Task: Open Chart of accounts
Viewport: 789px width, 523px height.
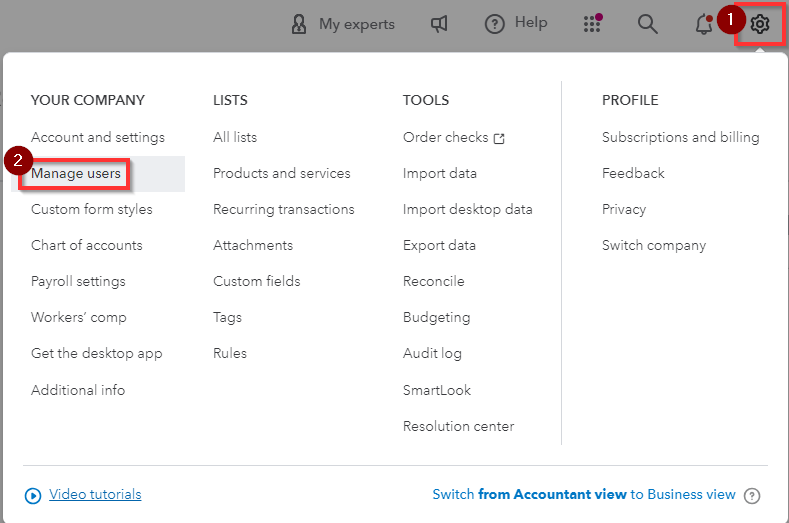Action: click(87, 245)
